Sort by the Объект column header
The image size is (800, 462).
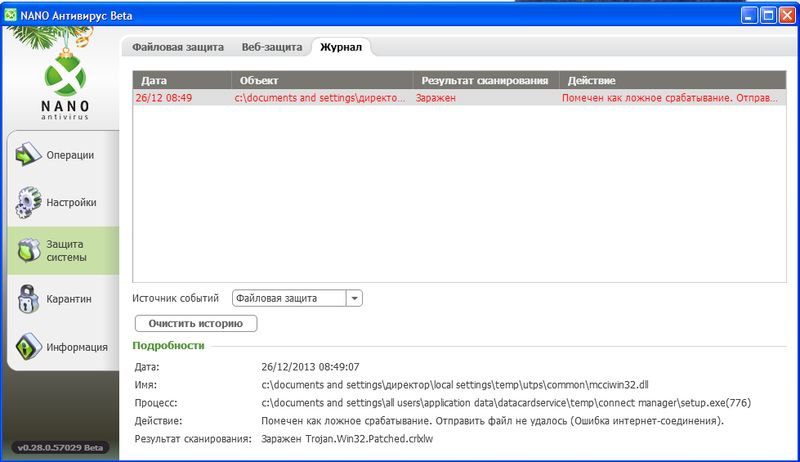click(322, 80)
